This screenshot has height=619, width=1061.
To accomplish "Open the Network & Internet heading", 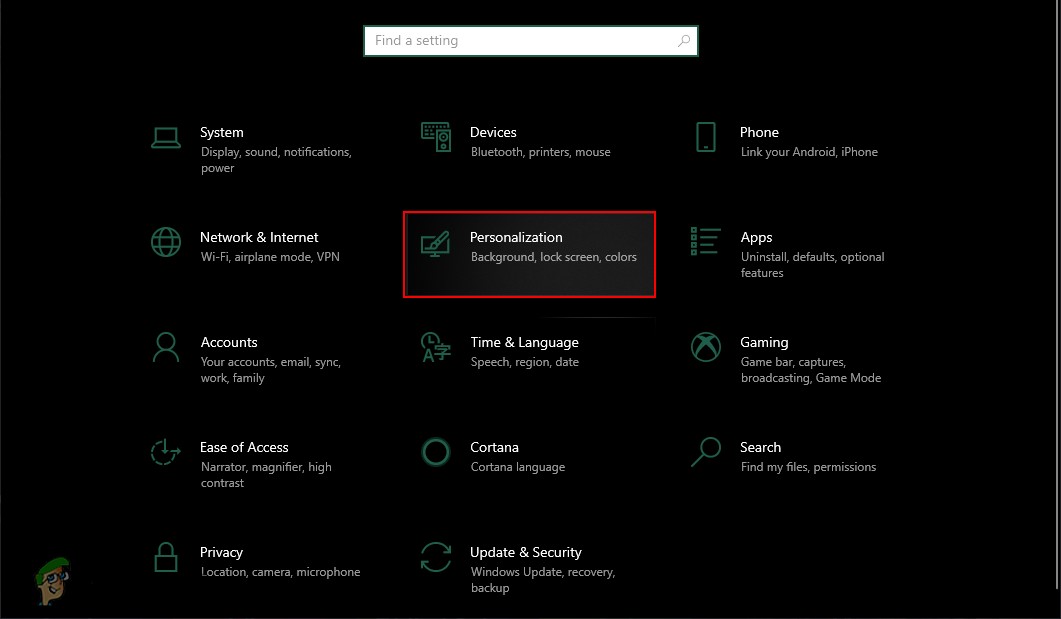I will coord(259,237).
